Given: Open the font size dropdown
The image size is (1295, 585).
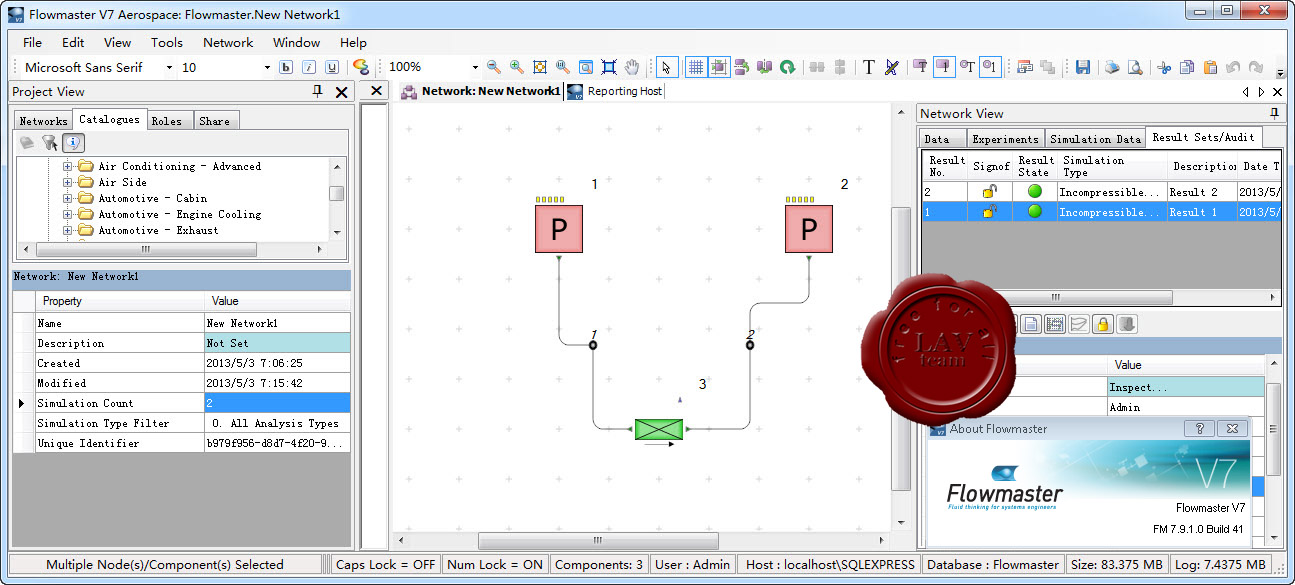Looking at the screenshot, I should pyautogui.click(x=267, y=67).
